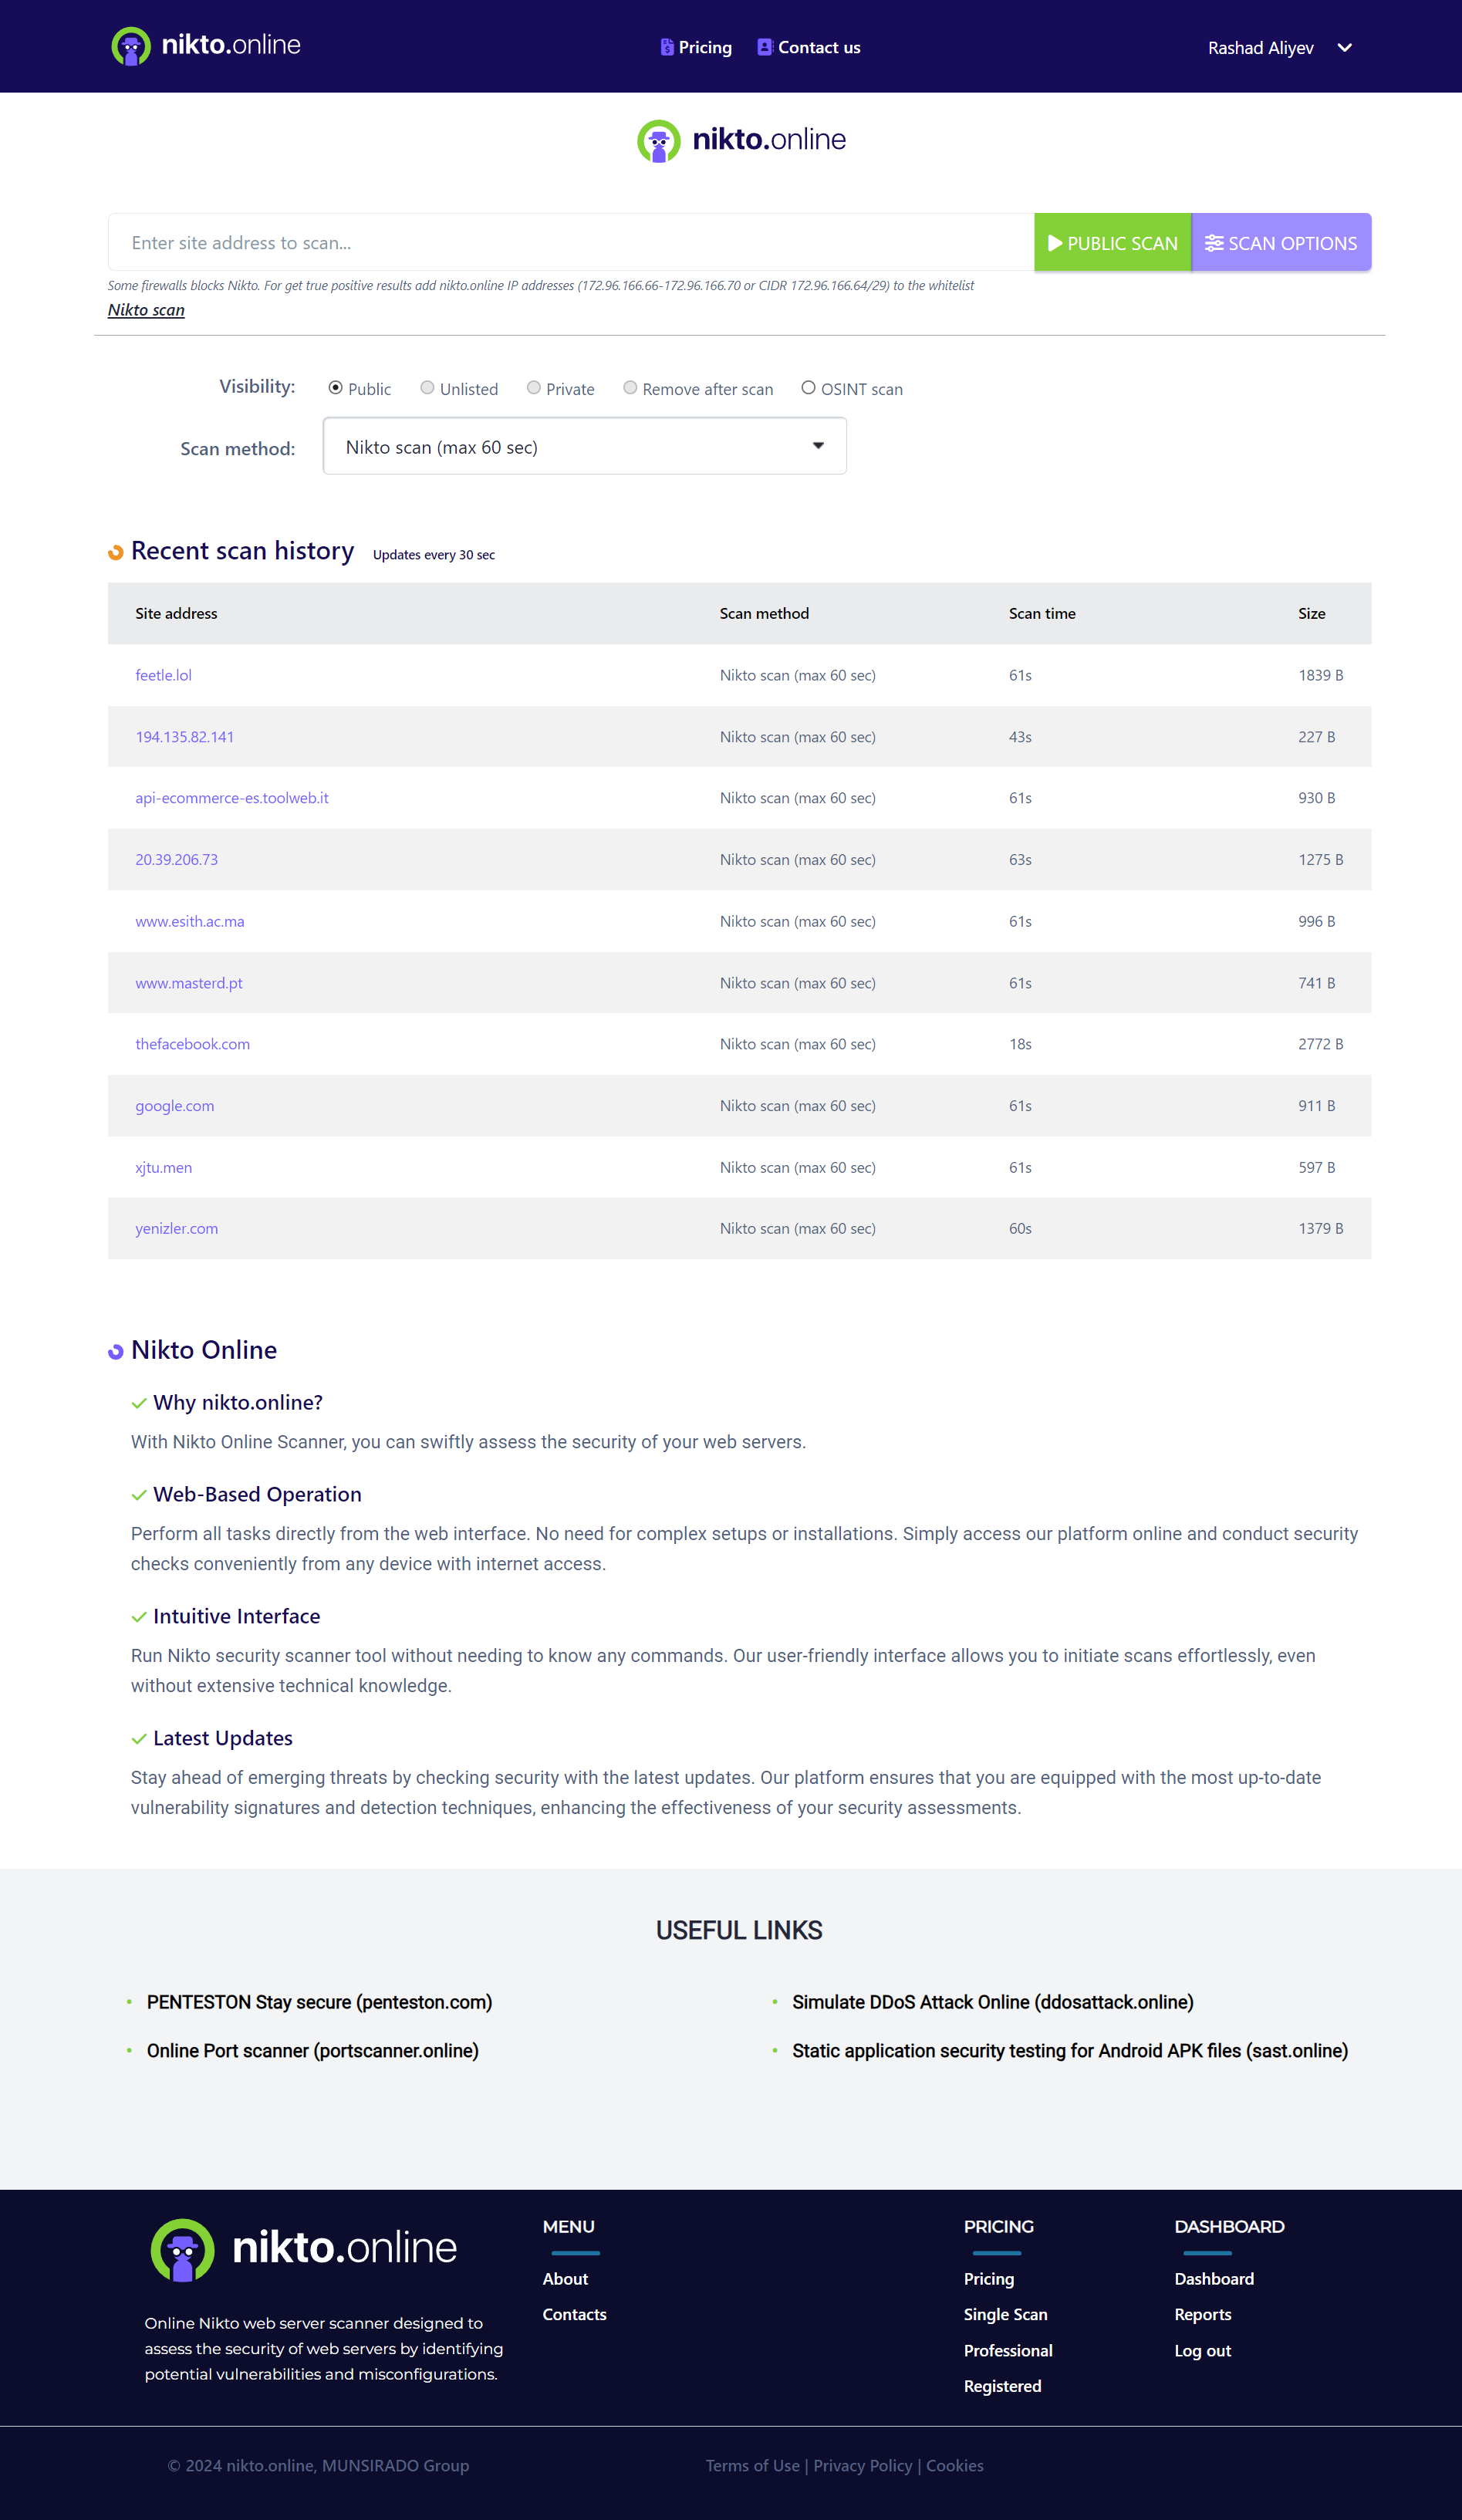This screenshot has width=1462, height=2520.
Task: Open 194.135.82.141 scan result
Action: [x=185, y=737]
